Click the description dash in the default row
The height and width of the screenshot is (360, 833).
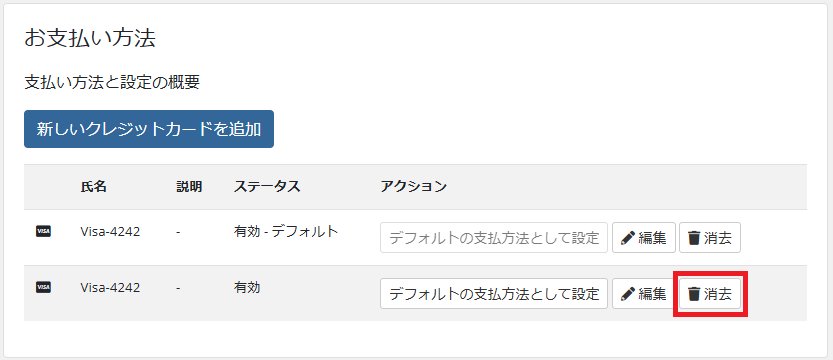click(x=179, y=232)
